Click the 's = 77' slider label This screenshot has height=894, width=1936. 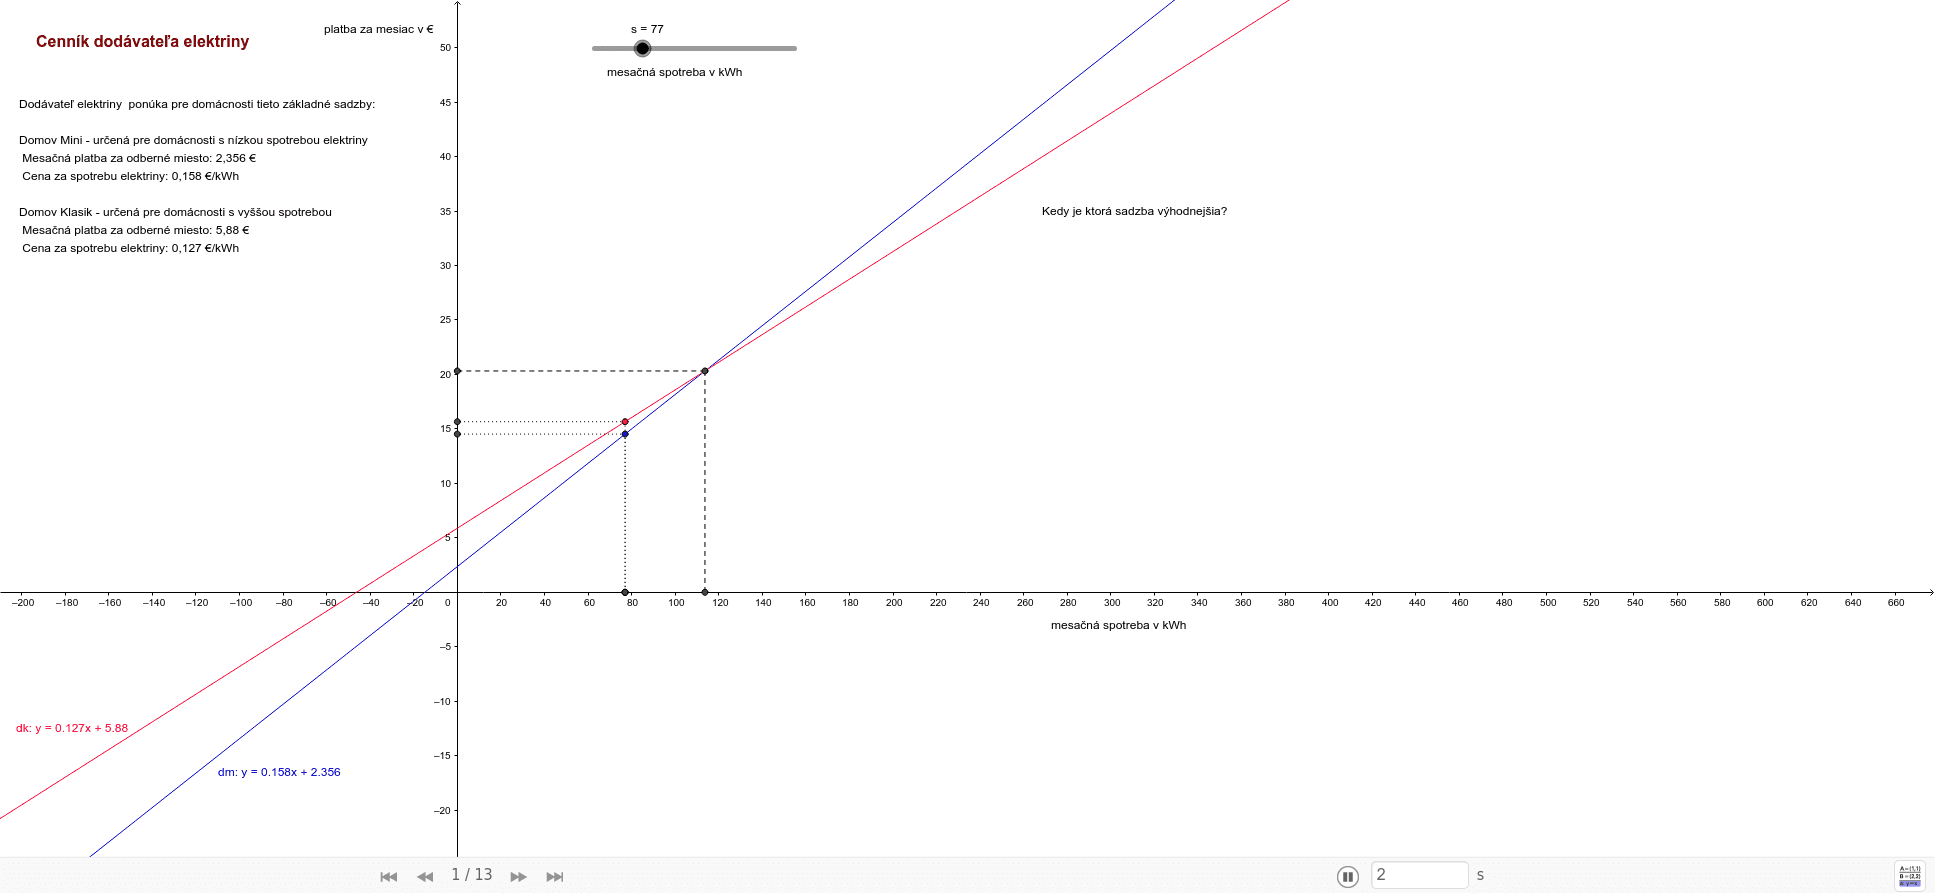[x=647, y=29]
